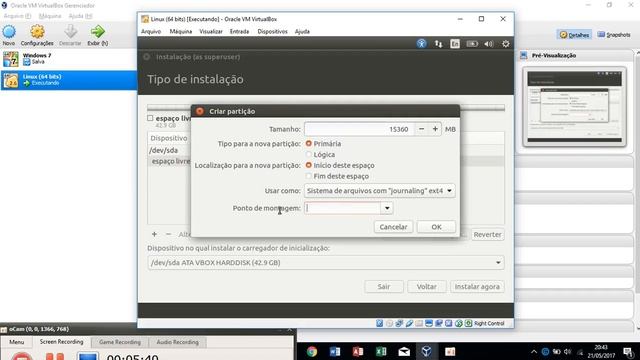The image size is (640, 360).
Task: Click the Access icon in Windows taskbar
Action: pos(358,351)
